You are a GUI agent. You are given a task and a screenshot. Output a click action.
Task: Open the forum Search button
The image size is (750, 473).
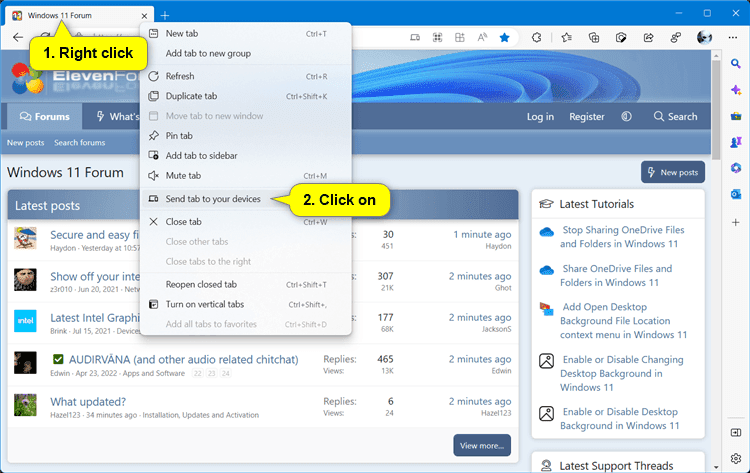point(675,117)
